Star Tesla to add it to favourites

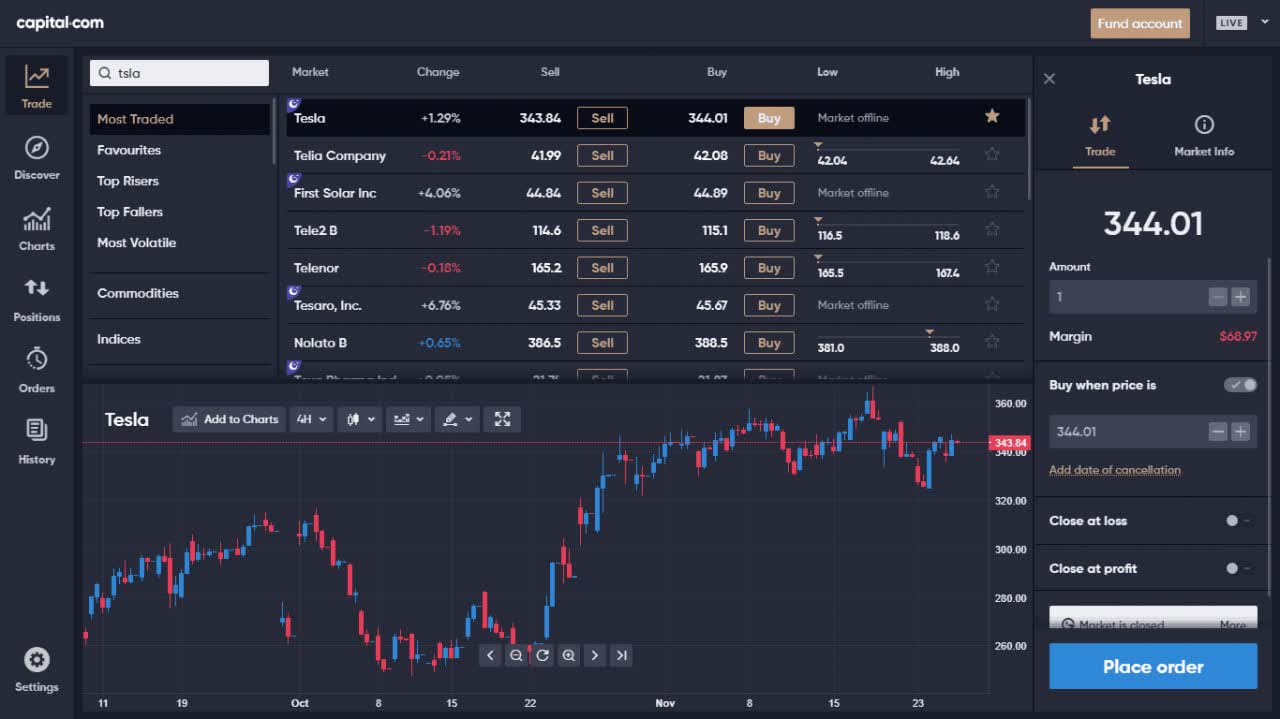click(991, 116)
